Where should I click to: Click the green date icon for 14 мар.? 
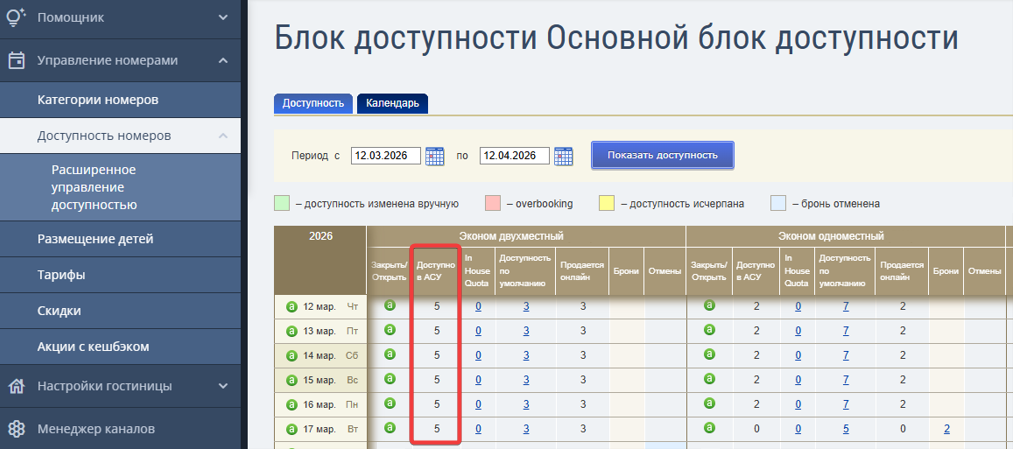point(291,356)
